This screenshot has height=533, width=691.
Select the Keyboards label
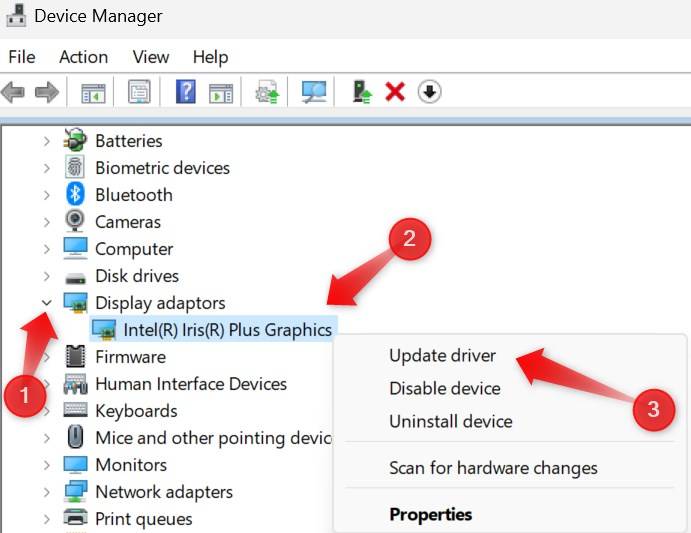tap(136, 411)
